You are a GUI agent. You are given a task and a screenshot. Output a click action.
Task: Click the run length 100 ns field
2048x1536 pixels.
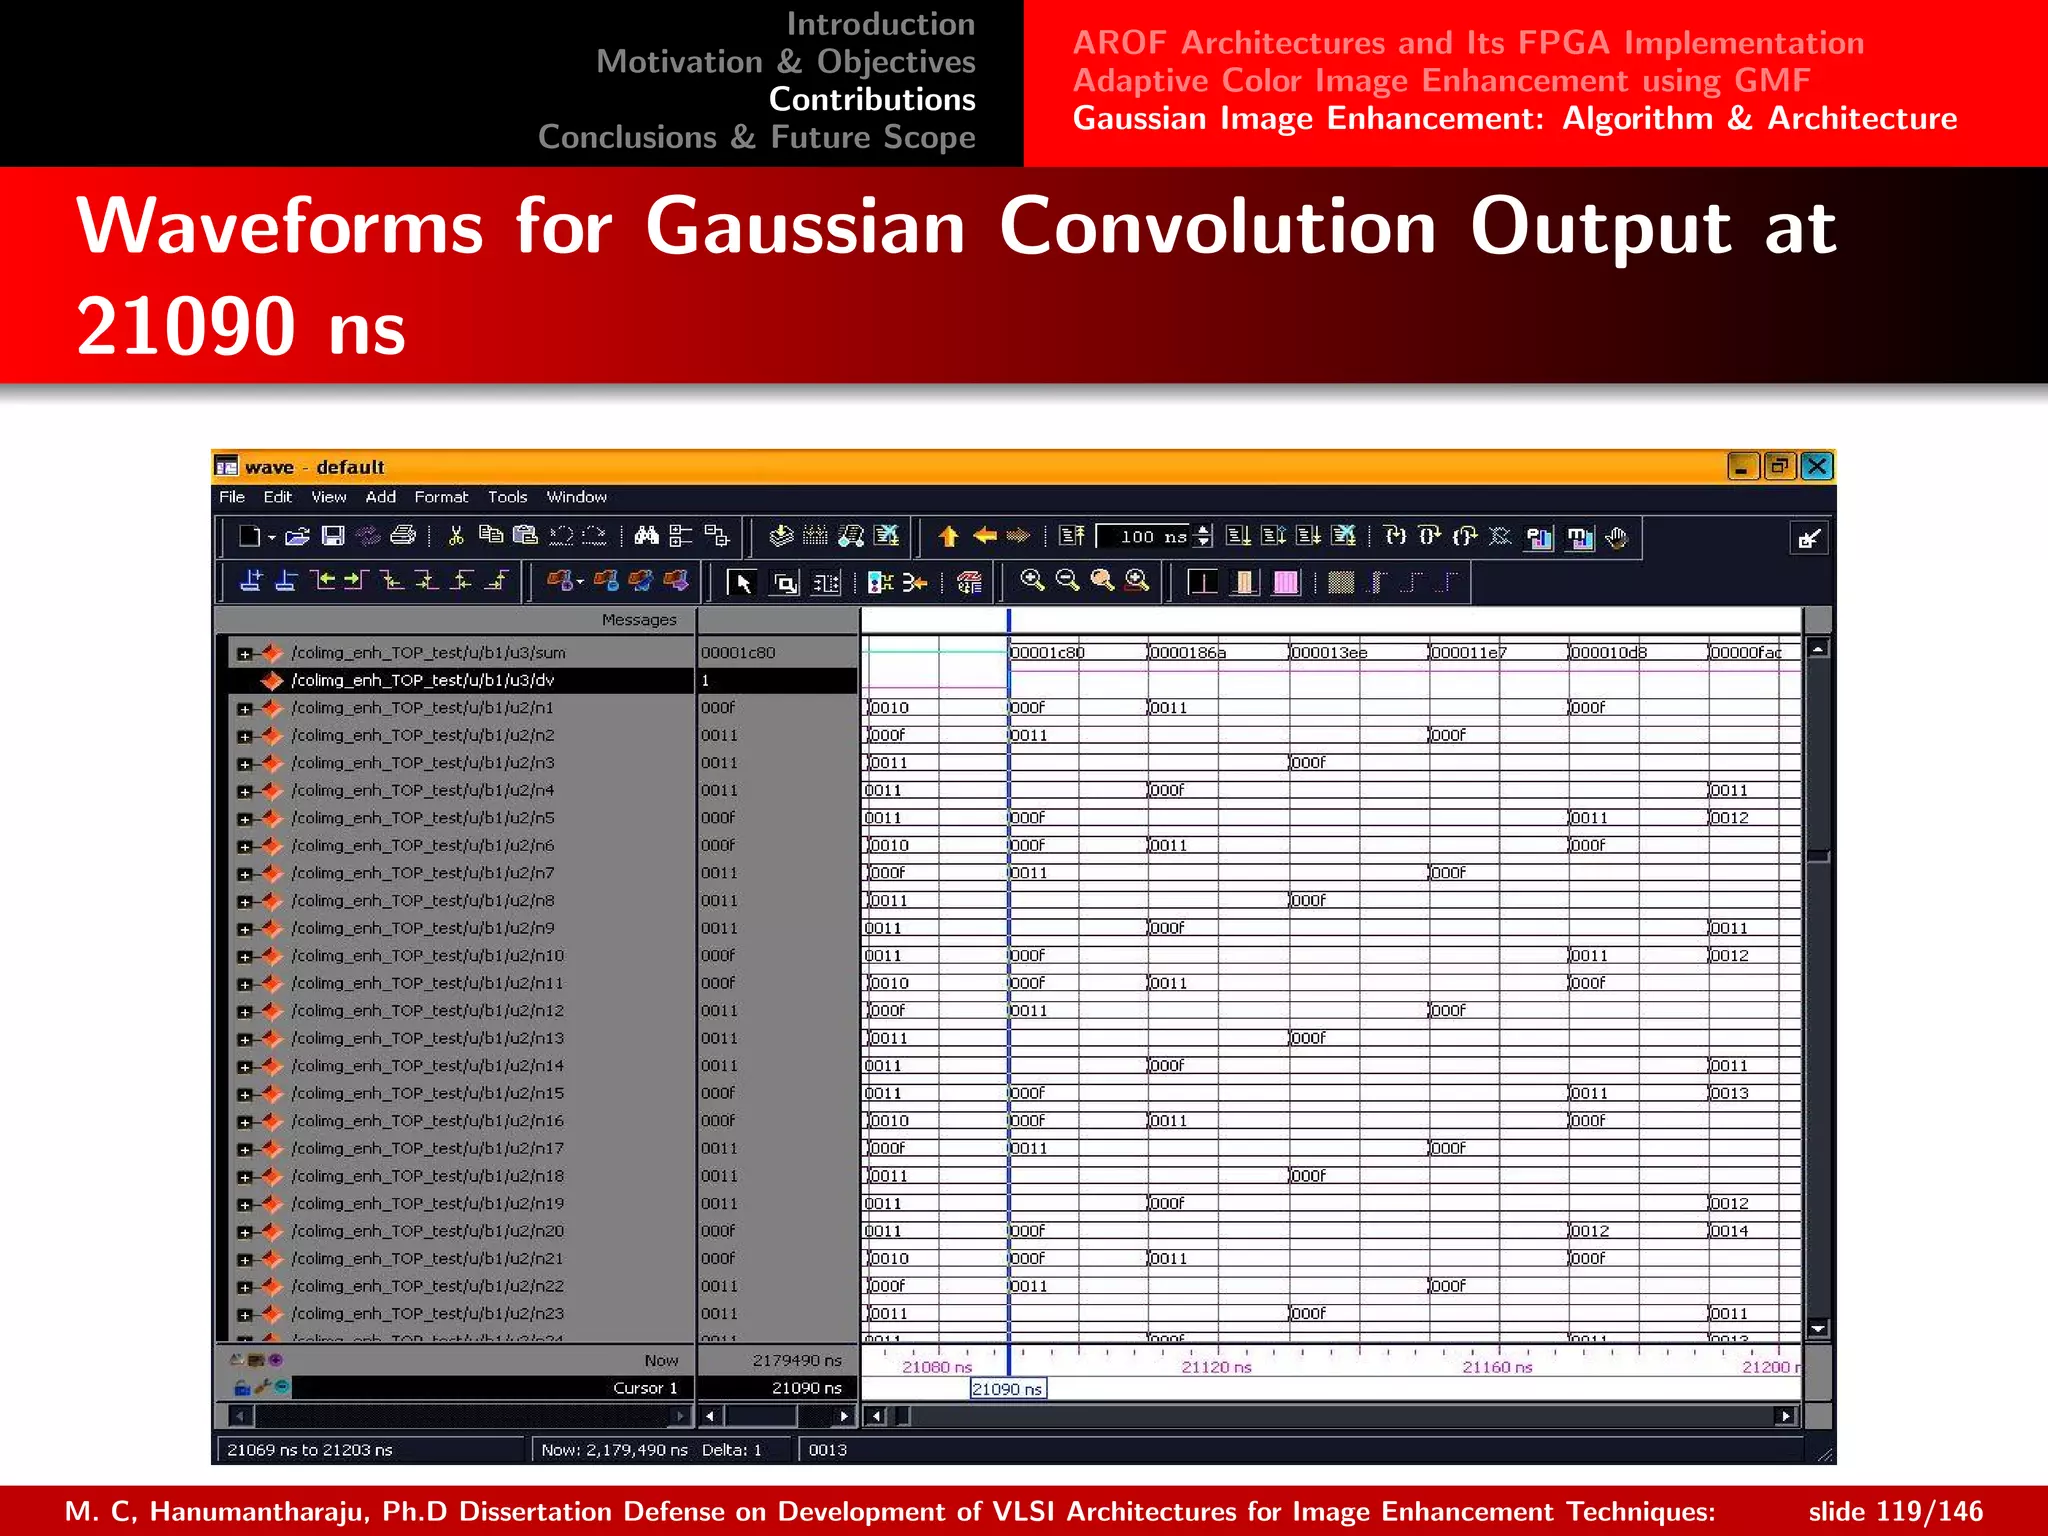(x=1144, y=537)
